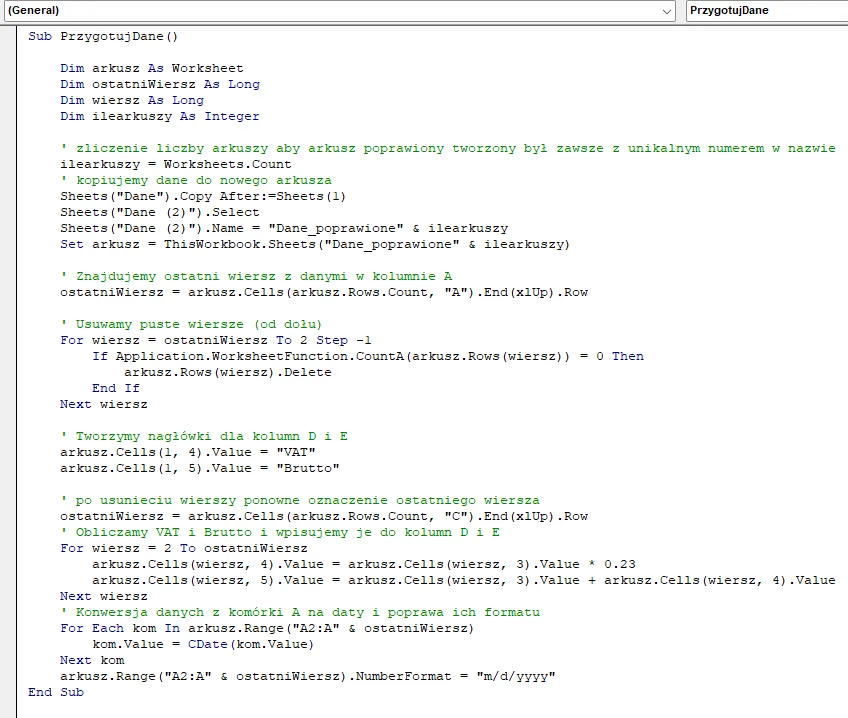
Task: Click the ilearkuszy = Worksheets.Count statement
Action: pyautogui.click(x=175, y=164)
